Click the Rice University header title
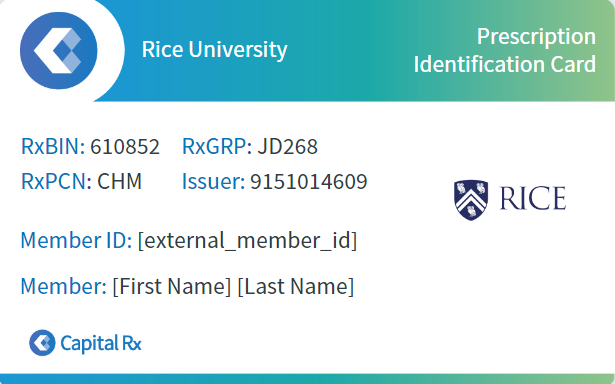The width and height of the screenshot is (615, 384). coord(215,49)
